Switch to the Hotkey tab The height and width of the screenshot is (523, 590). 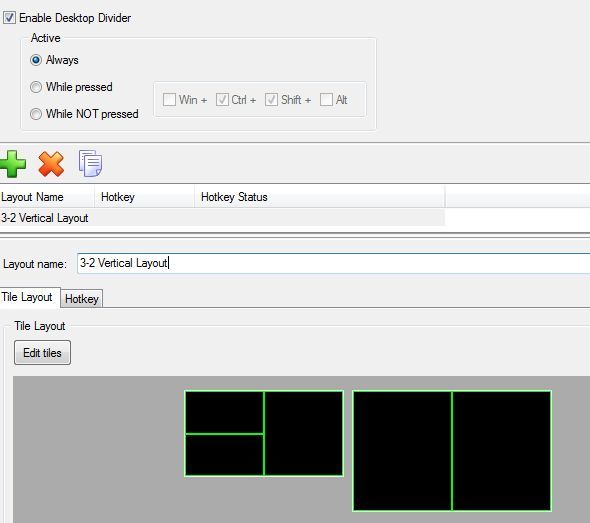(x=82, y=299)
